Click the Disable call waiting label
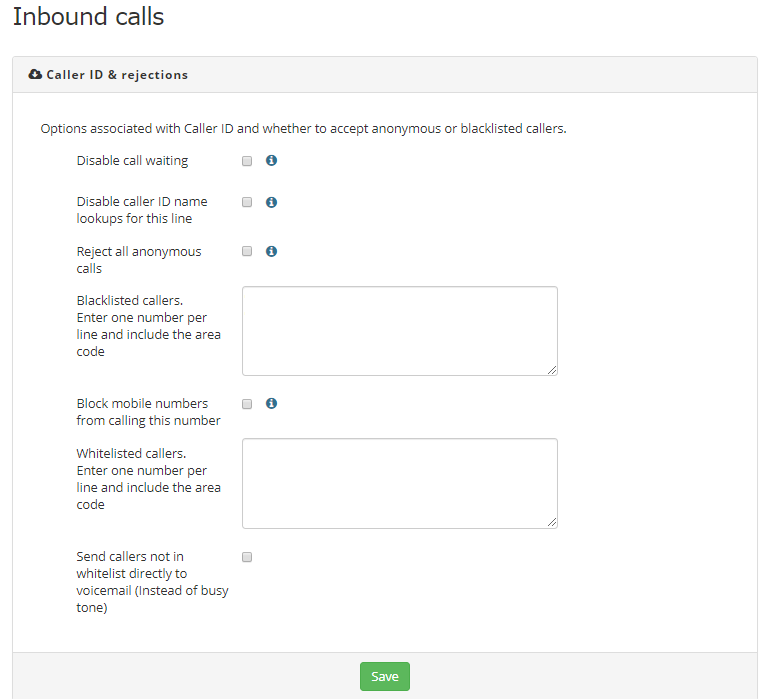Viewport: 764px width, 699px height. pyautogui.click(x=132, y=161)
